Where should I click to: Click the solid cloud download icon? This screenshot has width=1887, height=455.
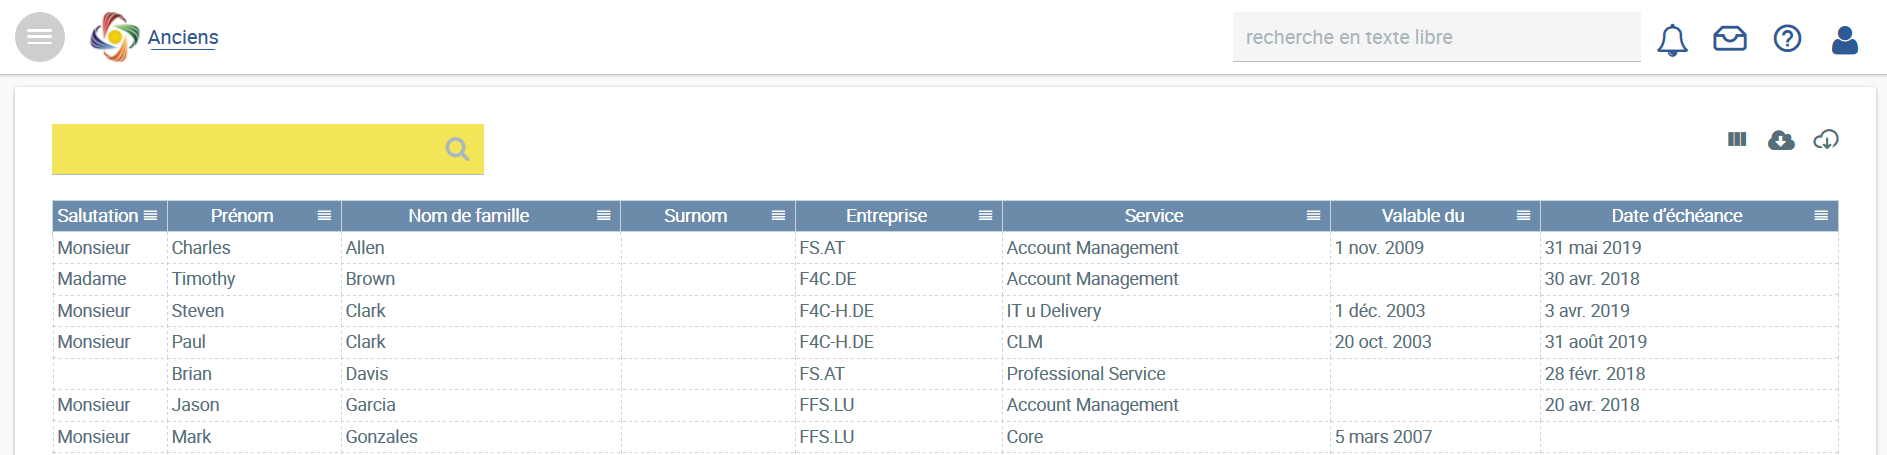[x=1781, y=140]
